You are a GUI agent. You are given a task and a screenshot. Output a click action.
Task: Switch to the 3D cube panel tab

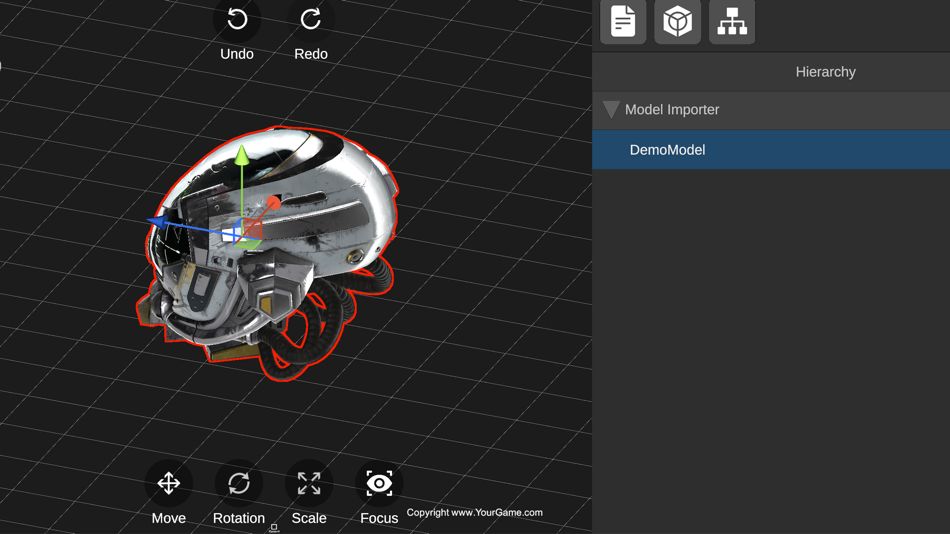(x=677, y=22)
